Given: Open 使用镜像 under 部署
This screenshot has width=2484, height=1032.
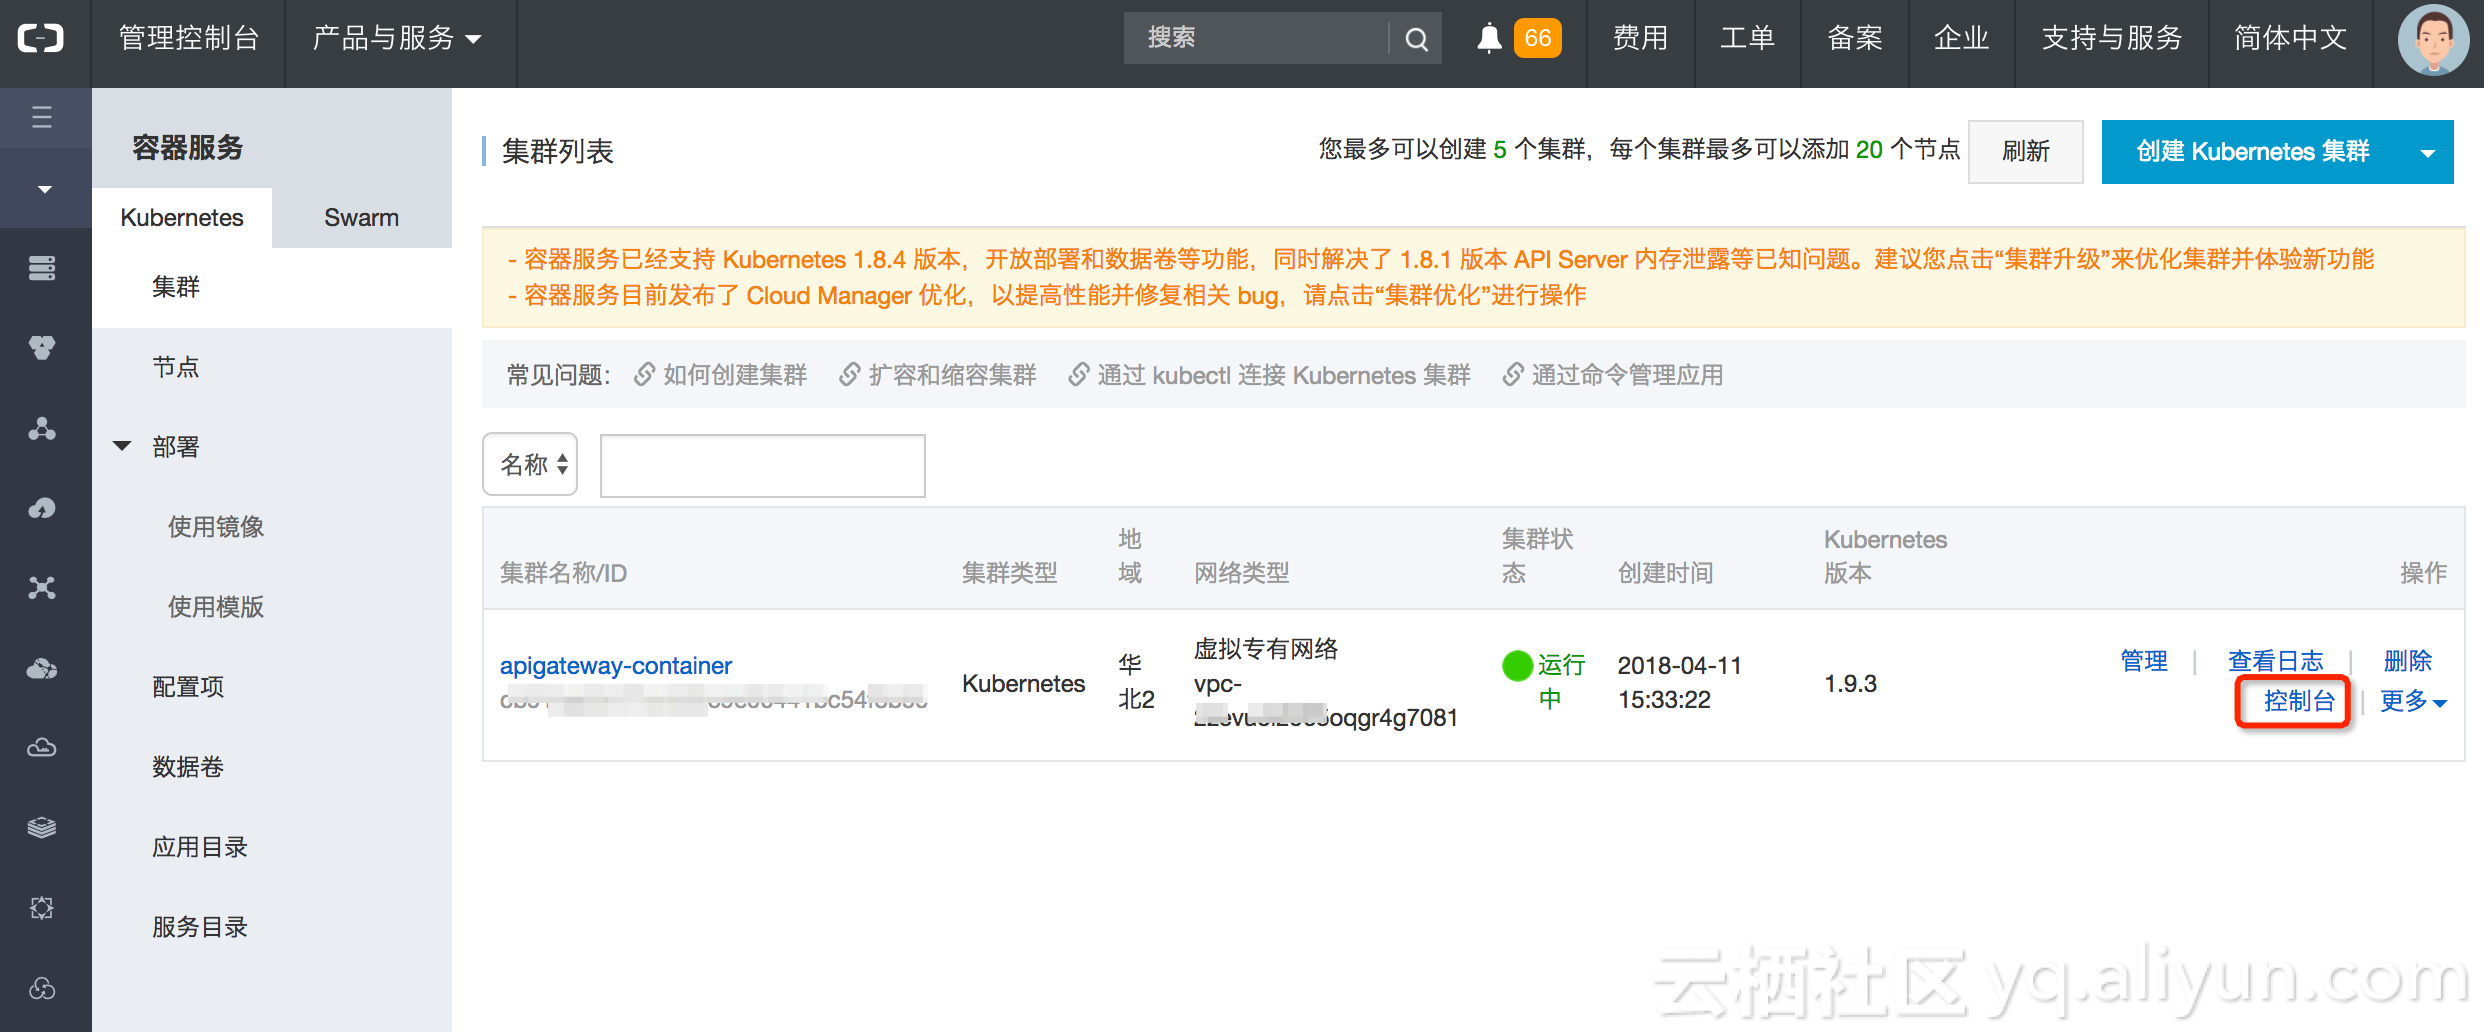Looking at the screenshot, I should (216, 527).
